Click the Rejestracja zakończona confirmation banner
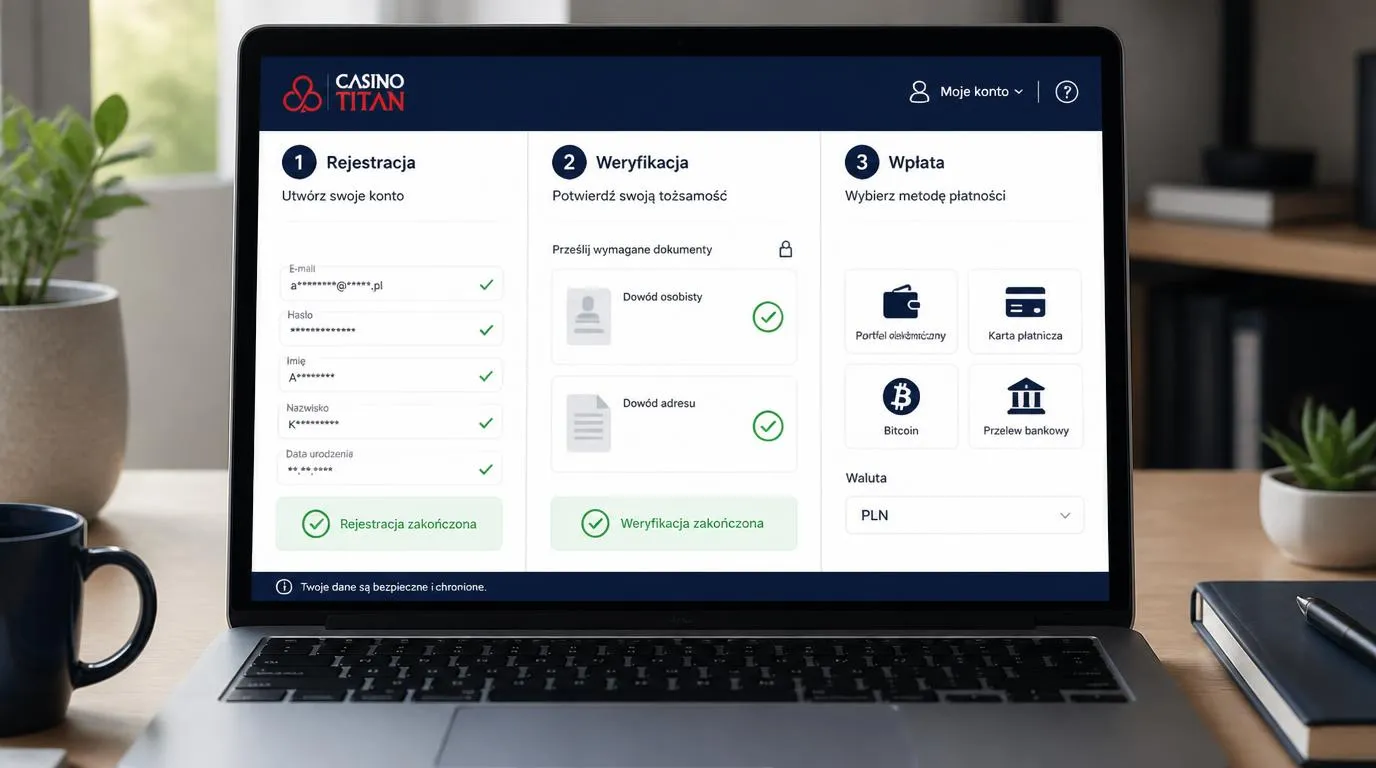 [389, 523]
